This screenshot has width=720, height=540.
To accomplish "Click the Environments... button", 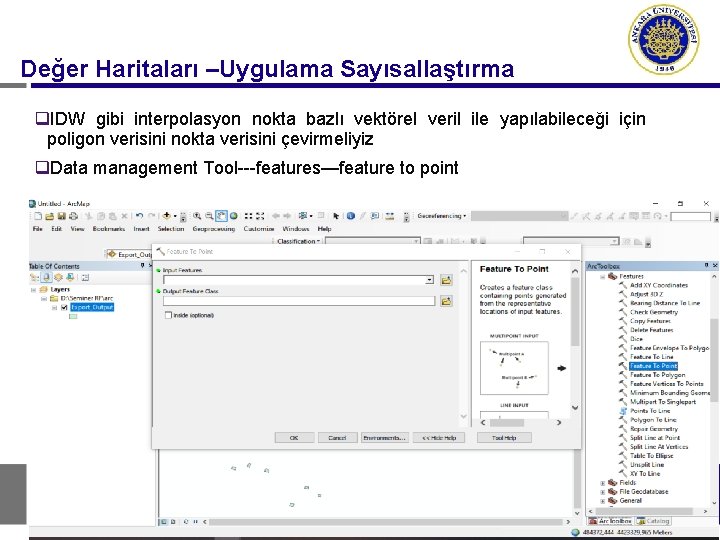I will tap(384, 438).
